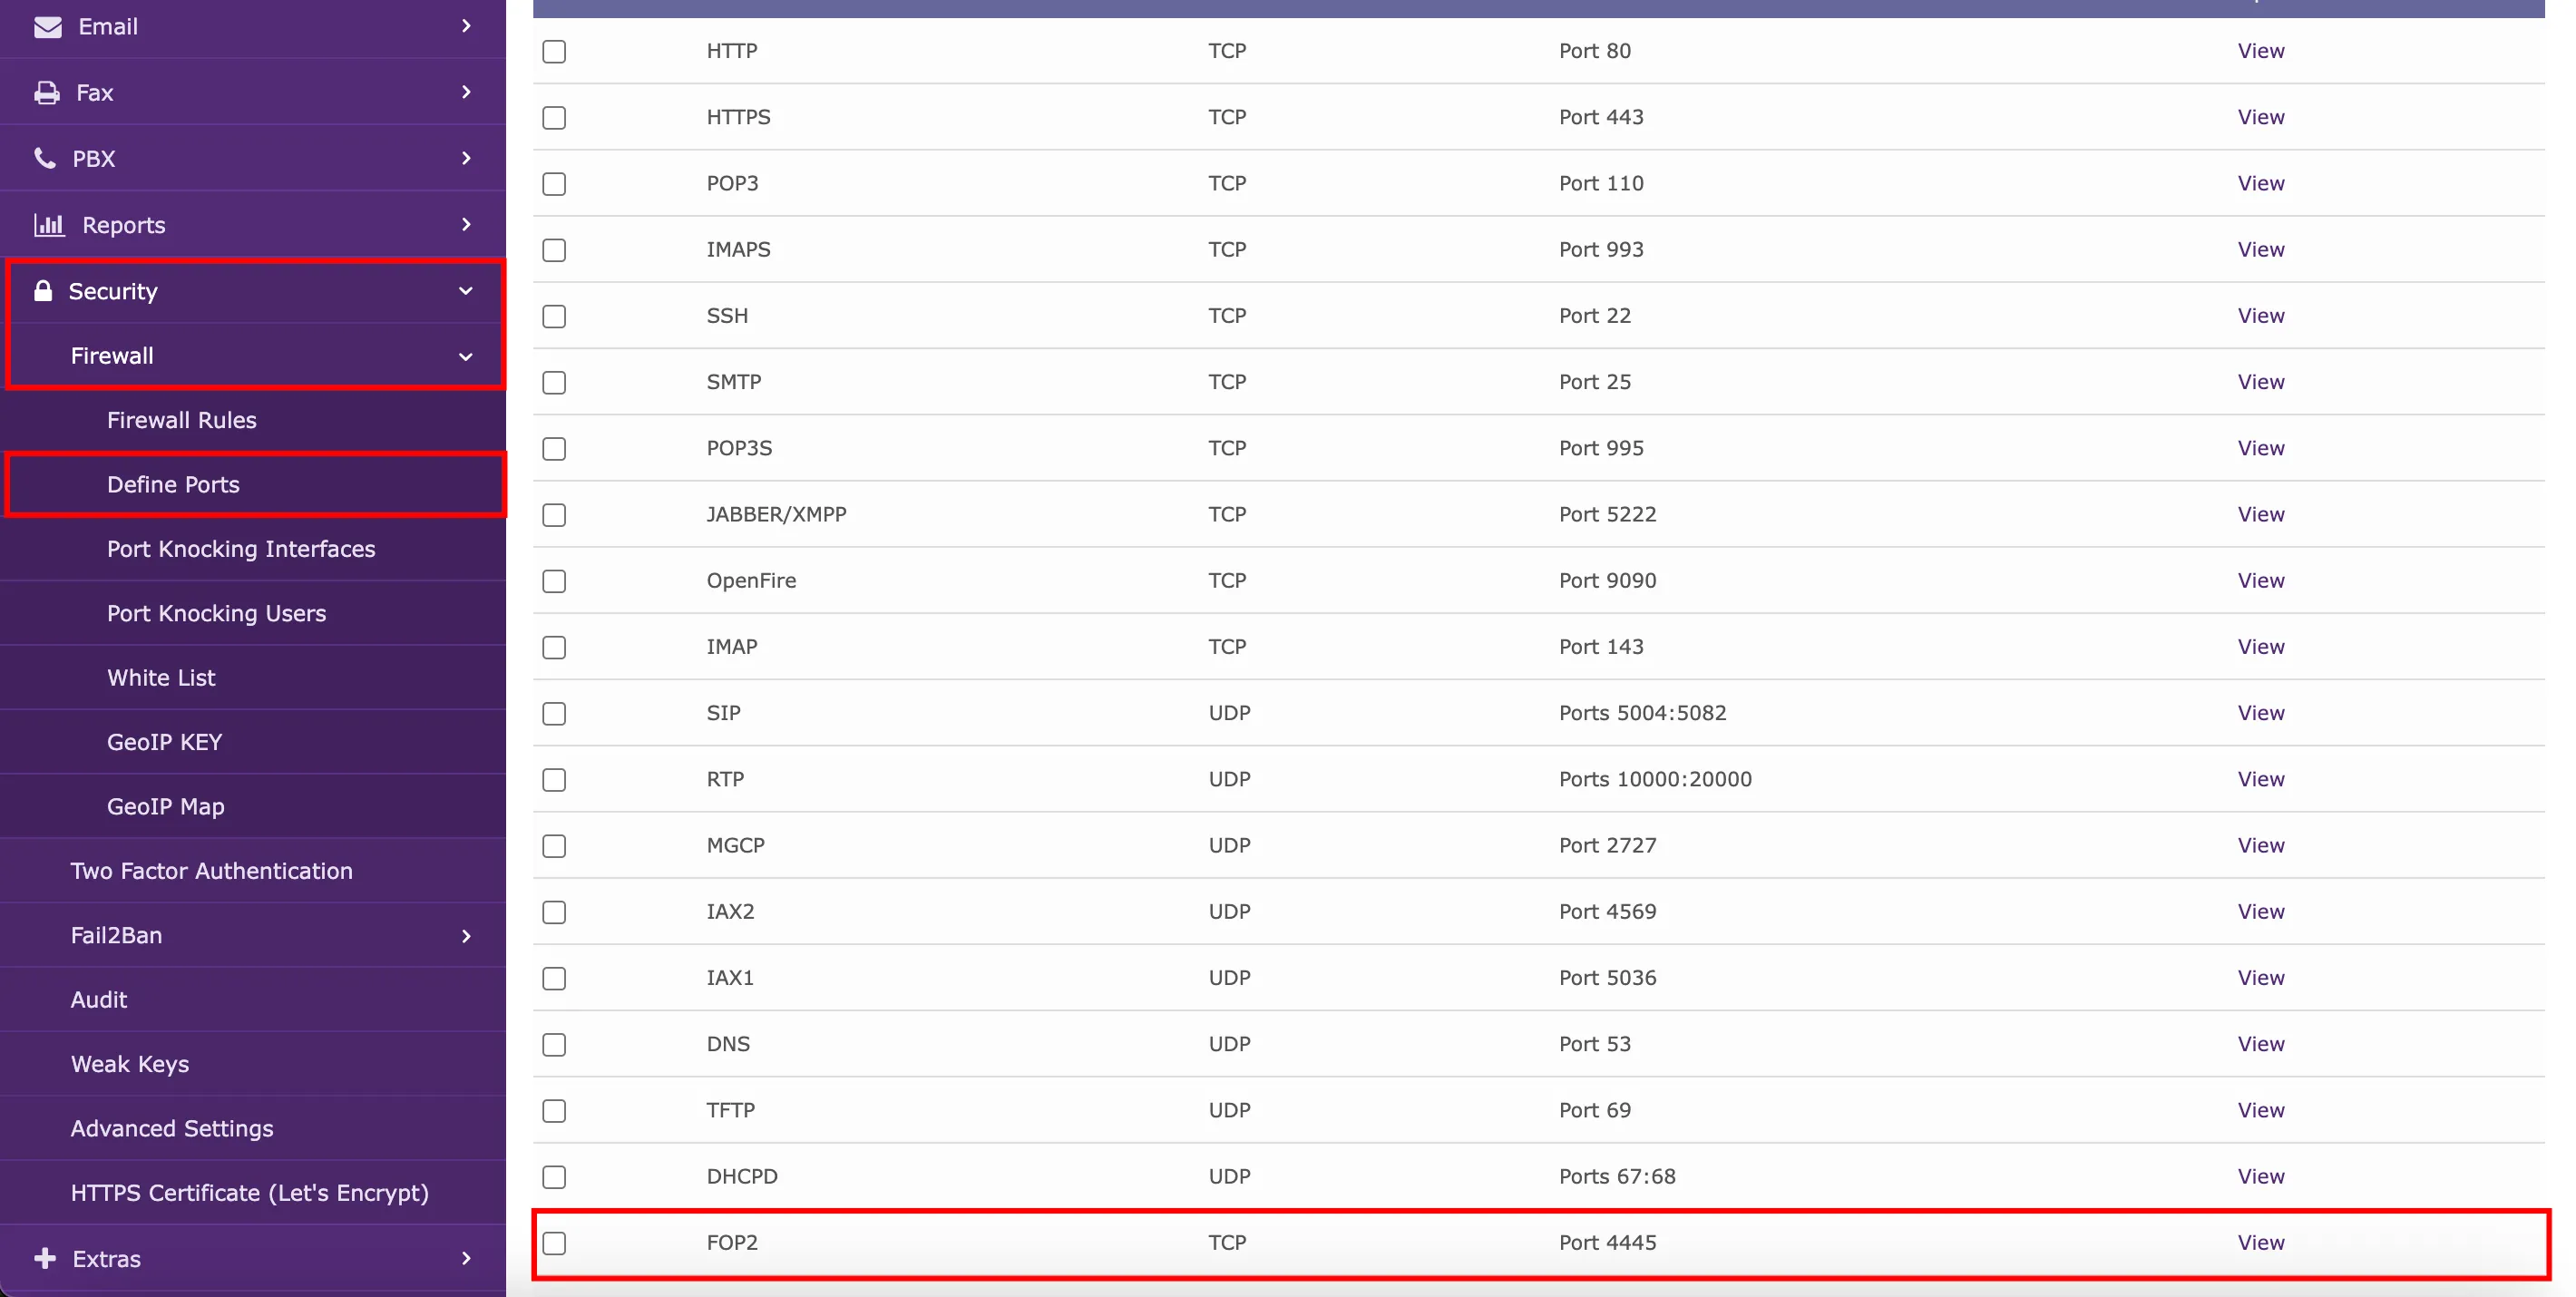
Task: Select the FOP2 row checkbox
Action: pos(554,1243)
